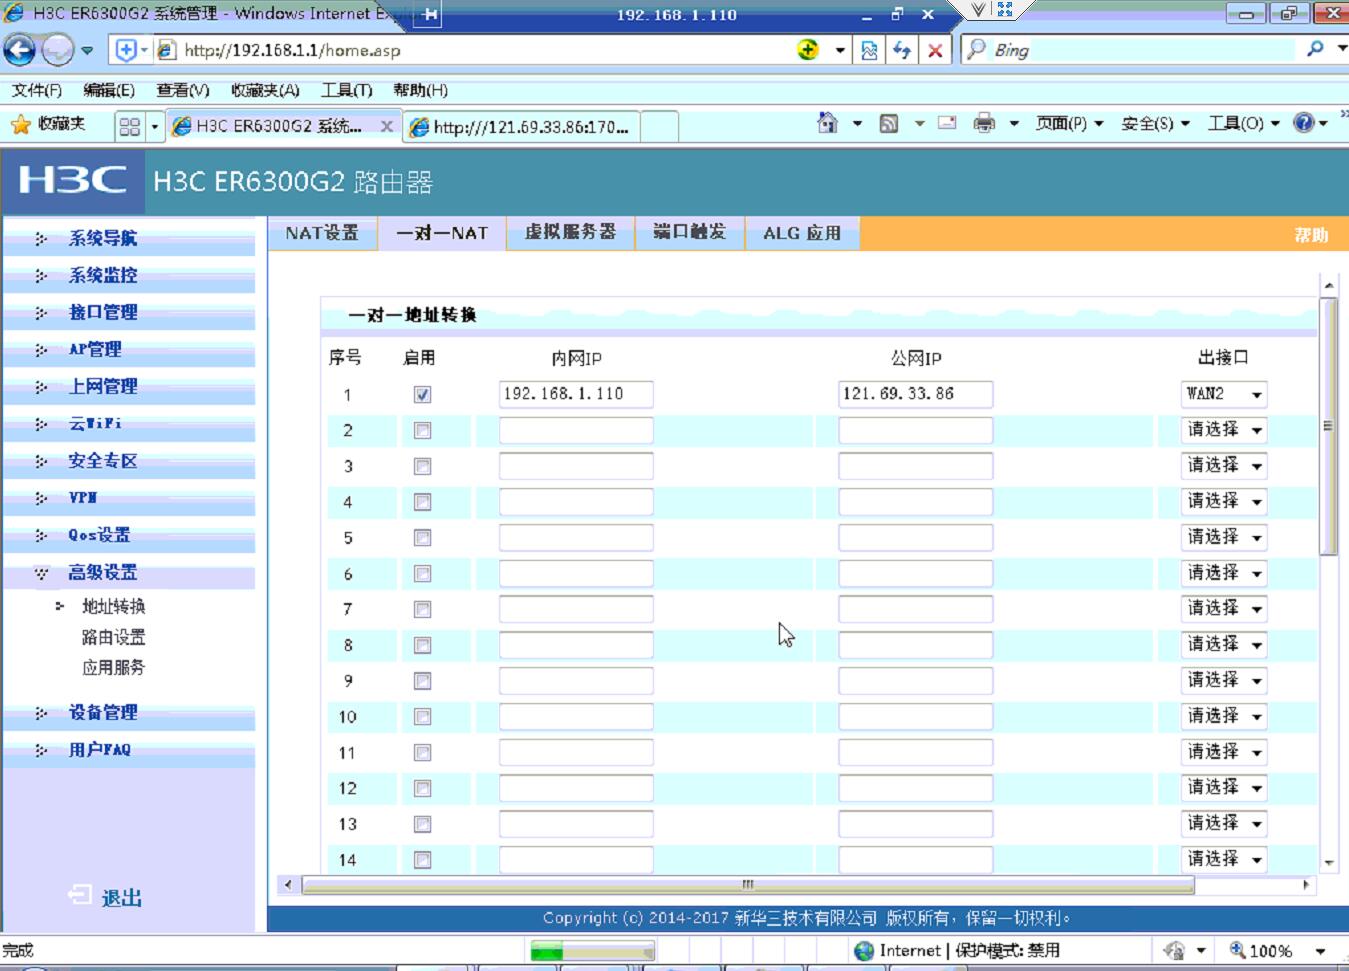Go to the browser Home page icon
The height and width of the screenshot is (971, 1349).
[827, 123]
